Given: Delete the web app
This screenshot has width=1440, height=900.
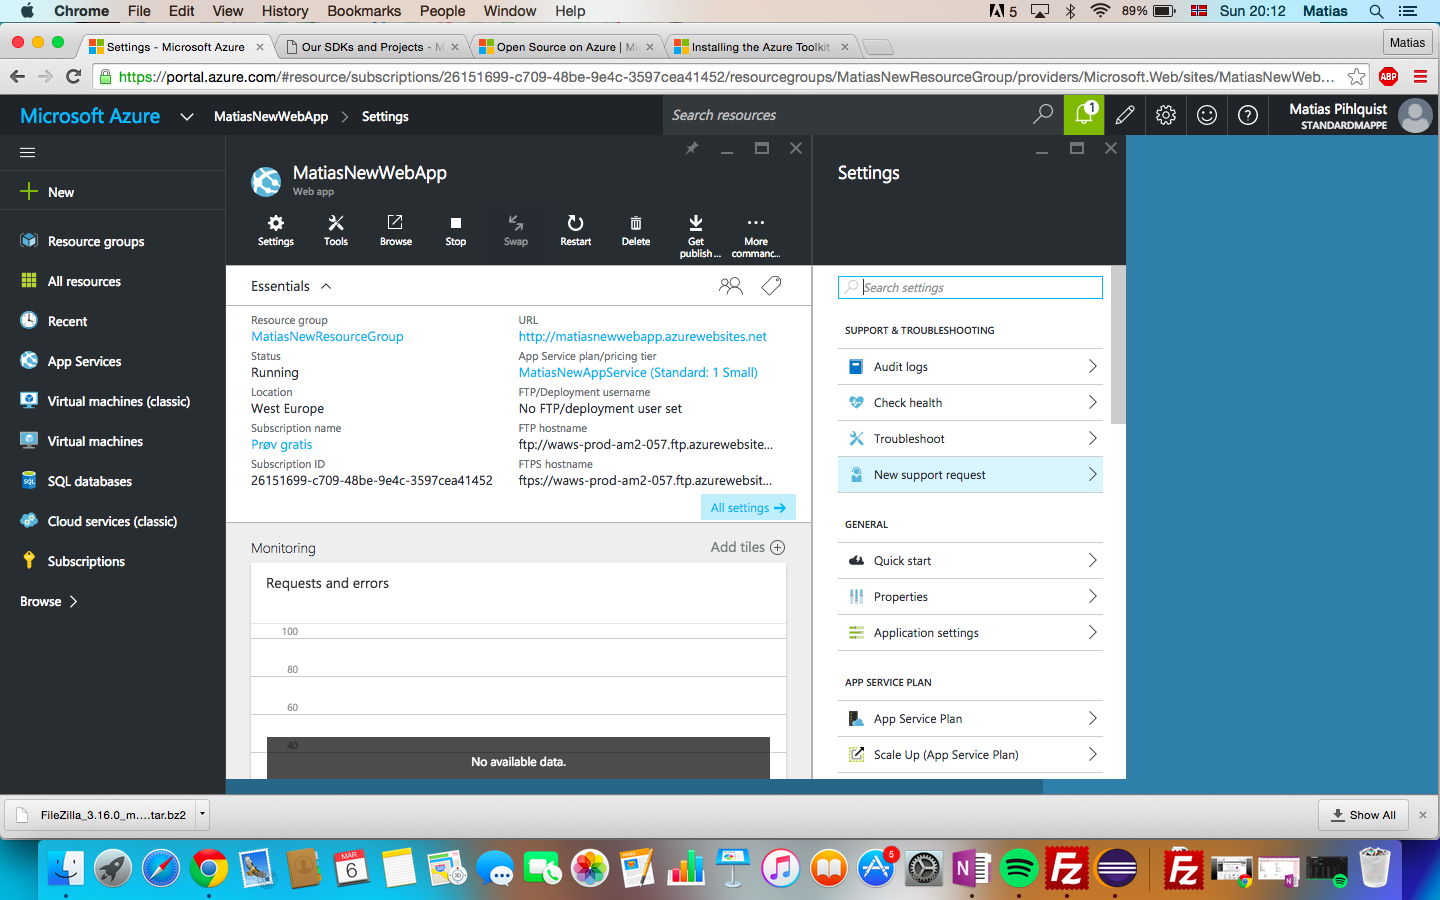Looking at the screenshot, I should point(636,230).
